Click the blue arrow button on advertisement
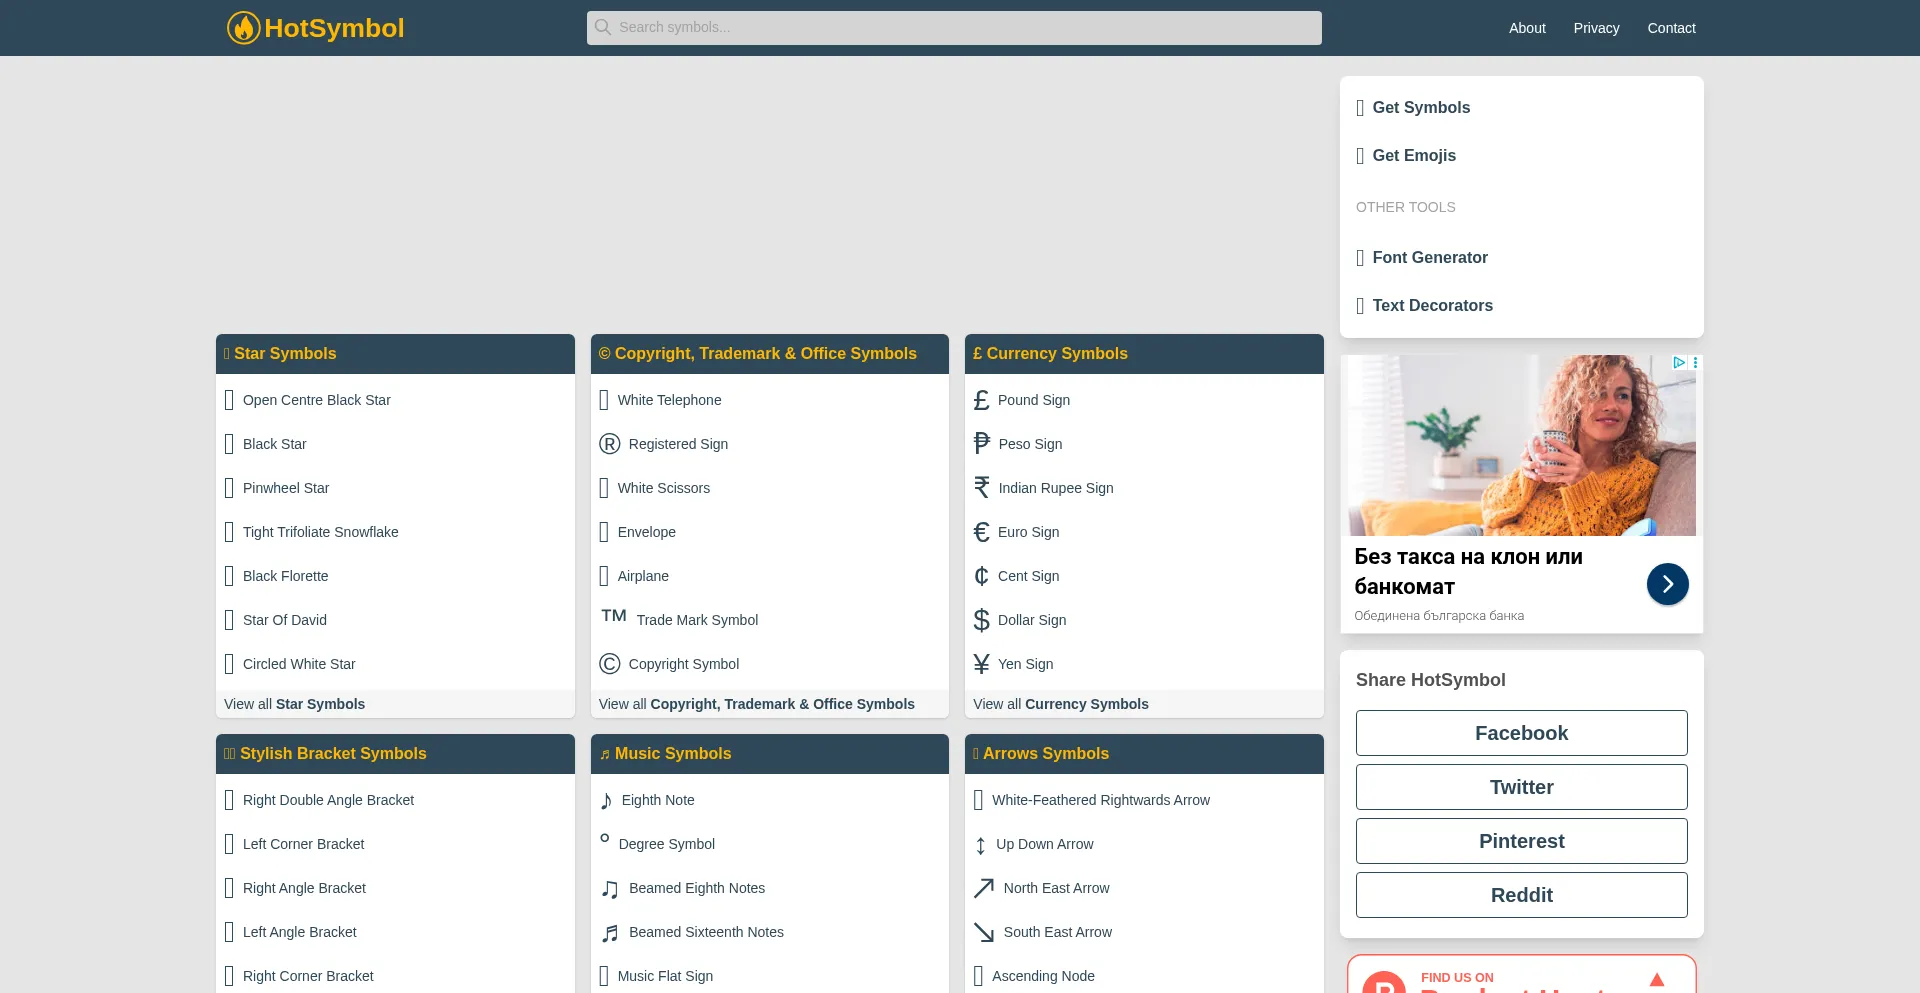 (x=1667, y=584)
